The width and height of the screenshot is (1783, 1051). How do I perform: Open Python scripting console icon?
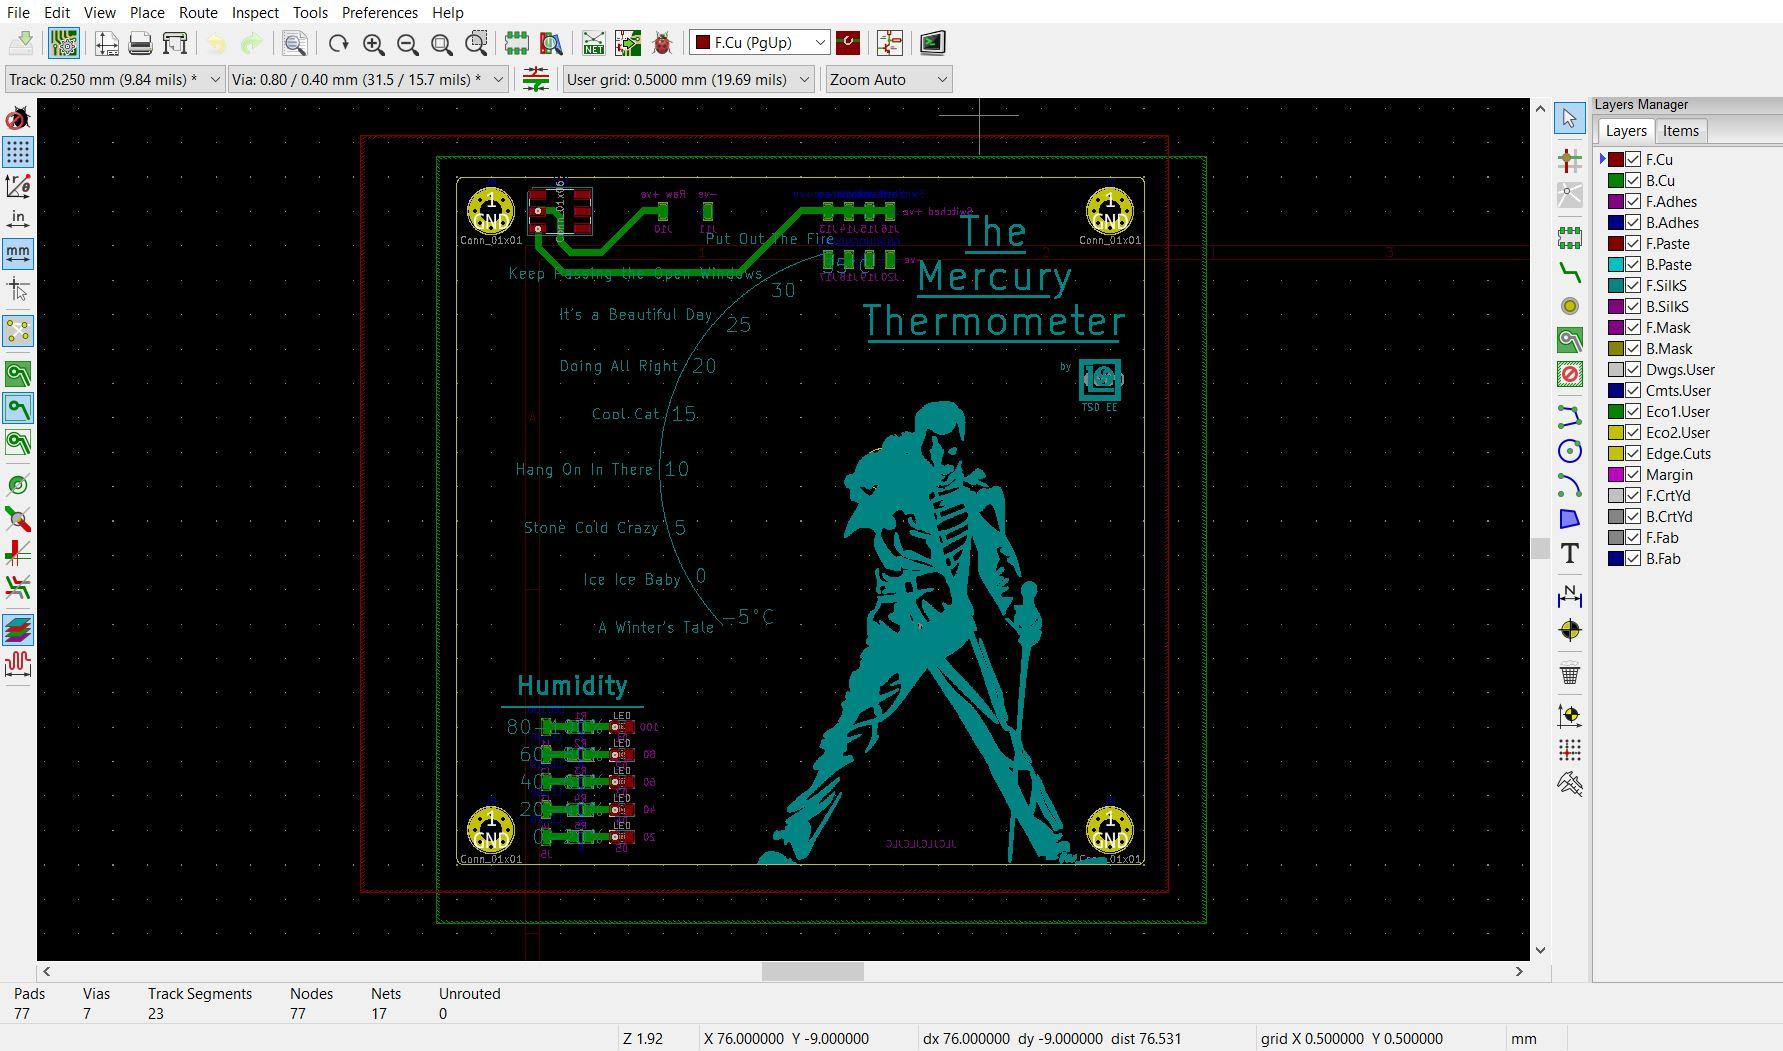pos(932,43)
